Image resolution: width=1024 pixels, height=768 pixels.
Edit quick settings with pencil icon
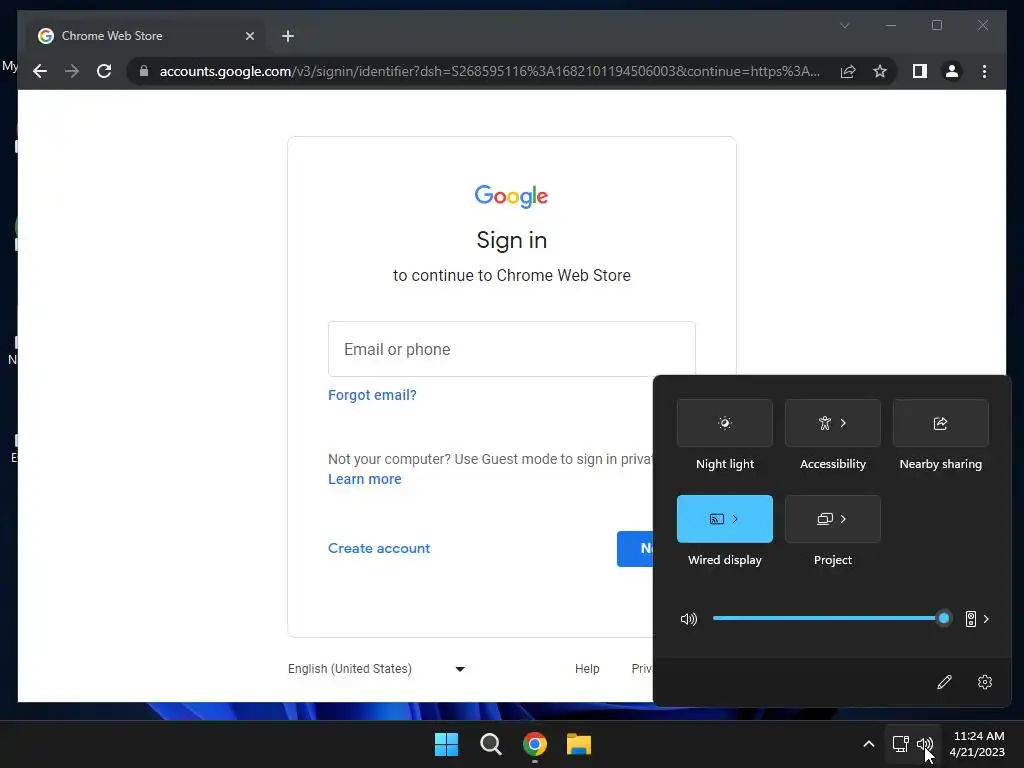[944, 682]
